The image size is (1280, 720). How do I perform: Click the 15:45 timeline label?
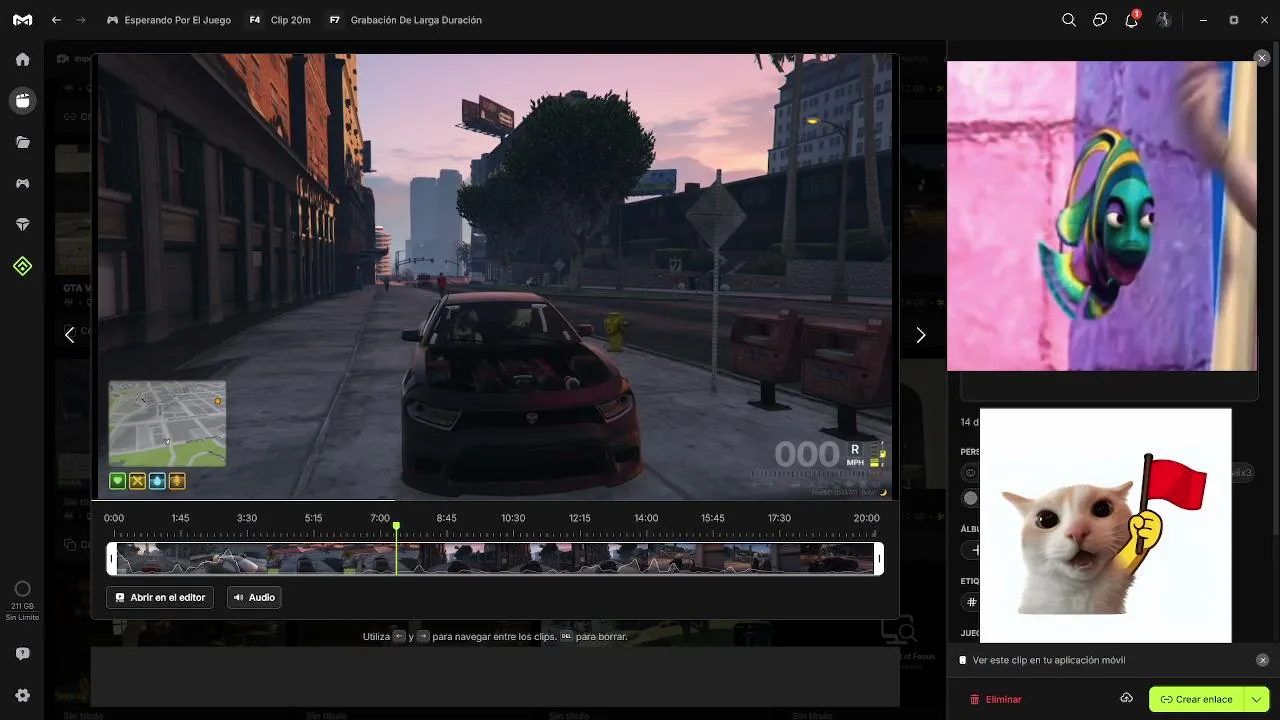pyautogui.click(x=713, y=518)
